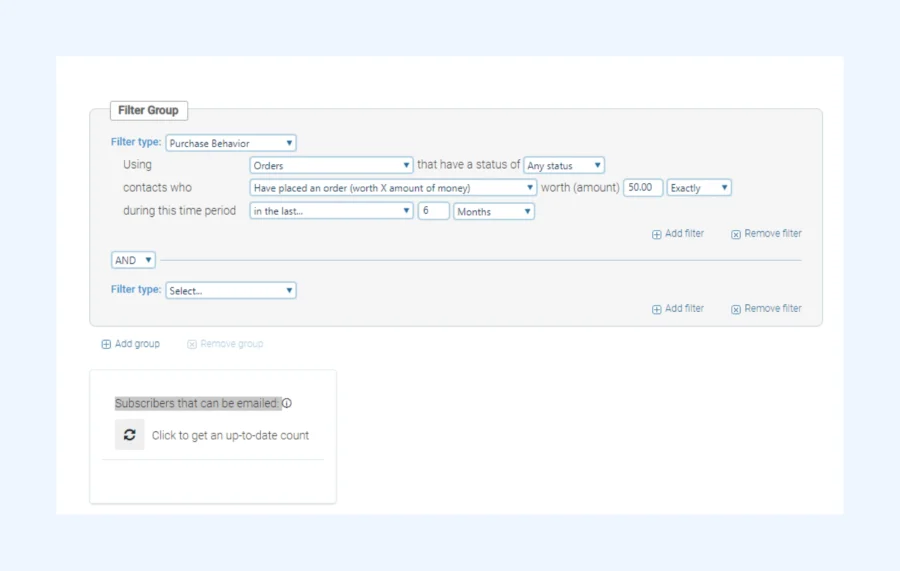Click the 'during this time period' label
This screenshot has height=571, width=900.
[179, 211]
